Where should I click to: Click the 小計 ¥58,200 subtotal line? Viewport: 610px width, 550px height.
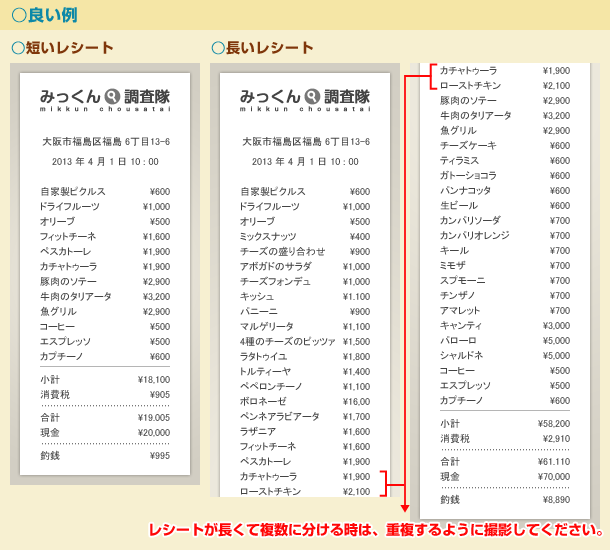(504, 424)
